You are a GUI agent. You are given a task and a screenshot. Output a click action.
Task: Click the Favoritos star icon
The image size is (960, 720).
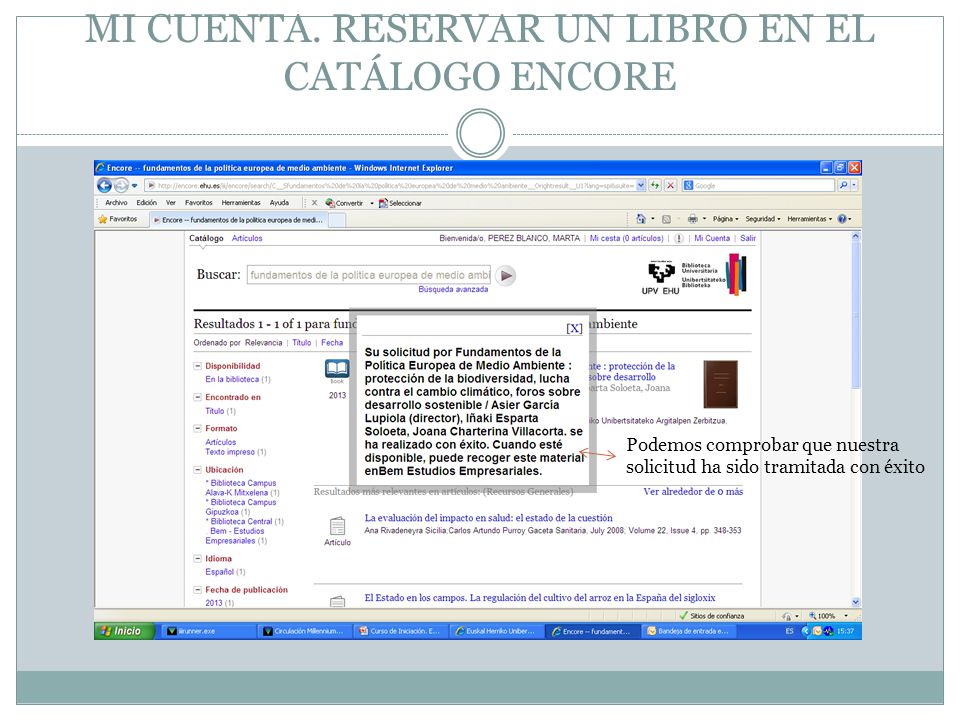(x=103, y=219)
